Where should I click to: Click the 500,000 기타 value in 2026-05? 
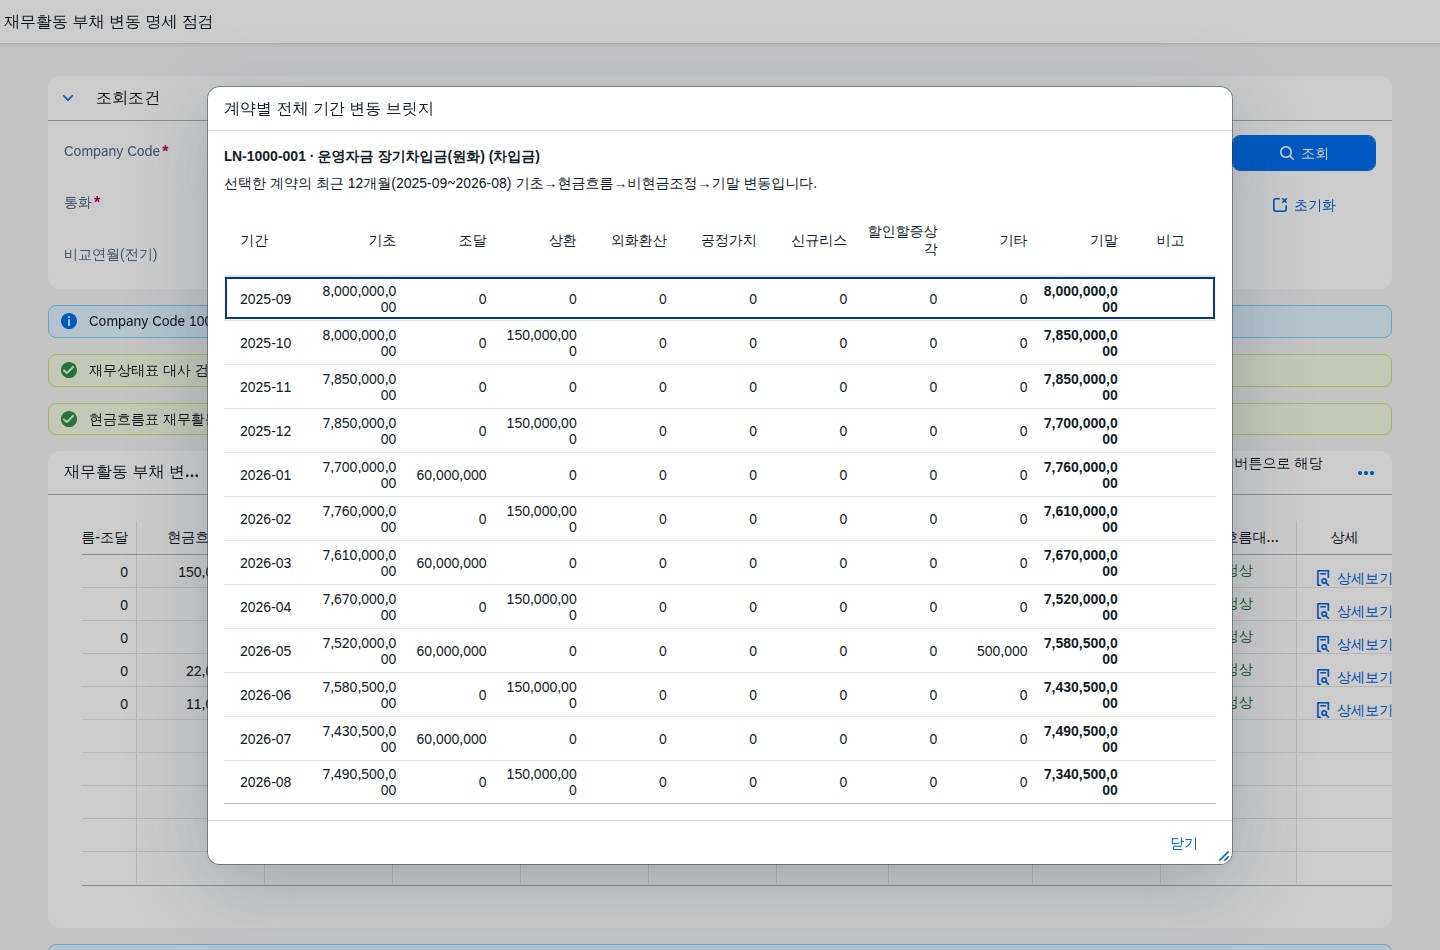click(x=1002, y=651)
